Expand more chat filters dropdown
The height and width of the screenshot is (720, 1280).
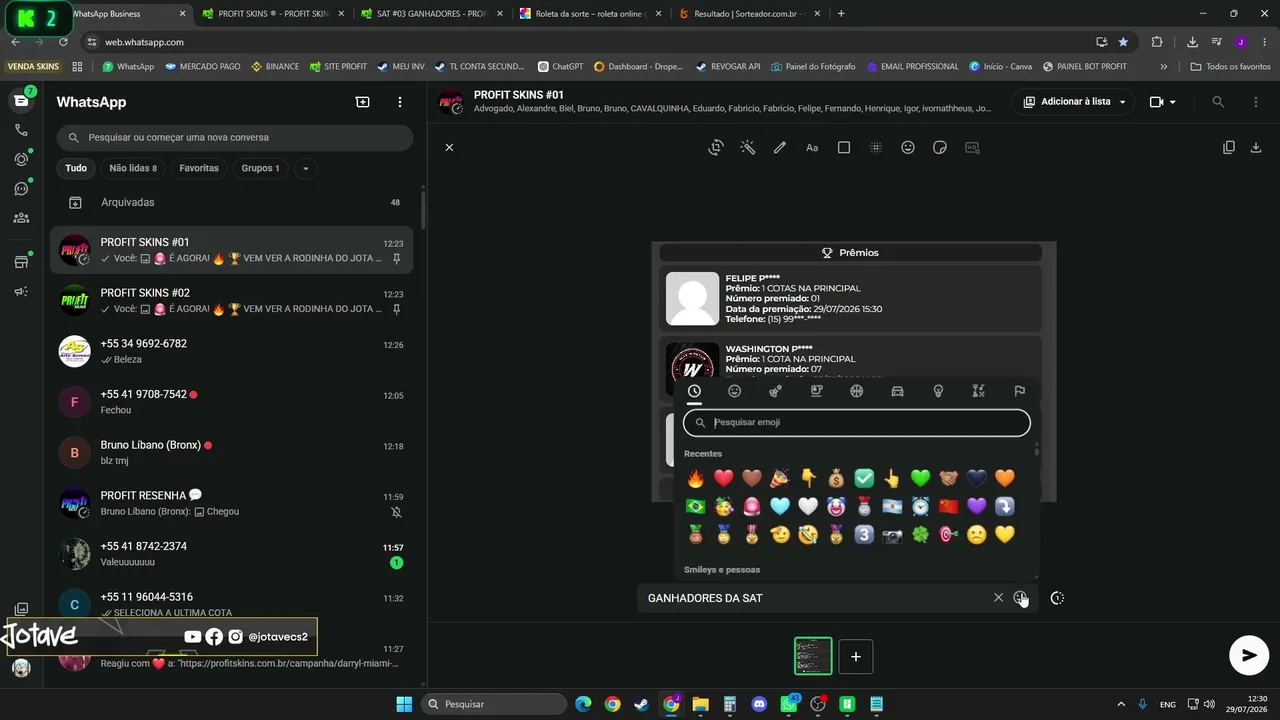[306, 168]
